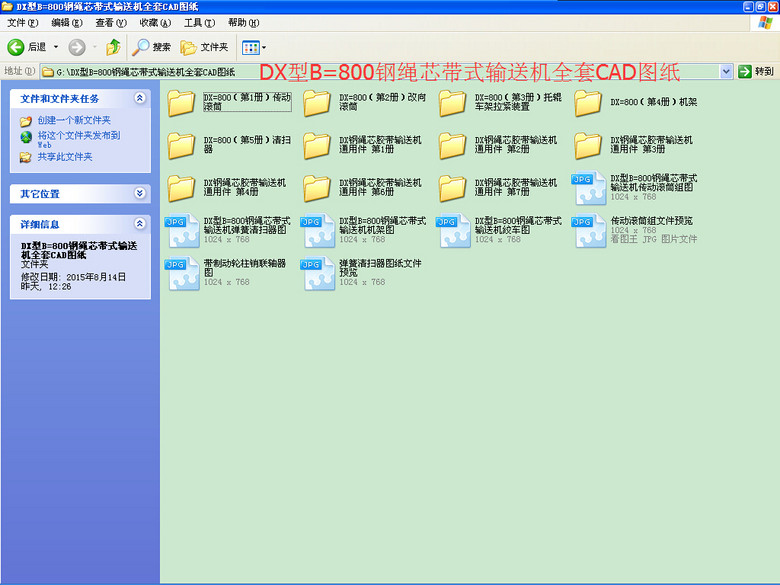Viewport: 780px width, 585px height.
Task: Open the address bar dropdown arrow
Action: 726,72
